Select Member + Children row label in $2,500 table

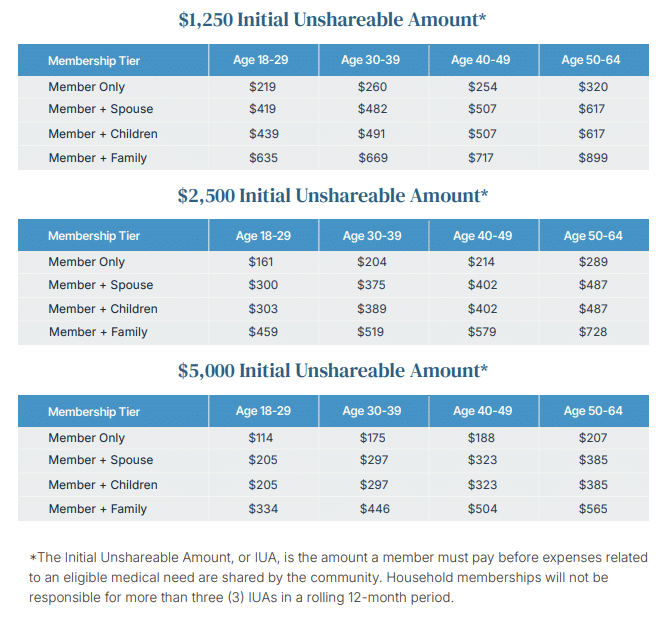(x=103, y=309)
